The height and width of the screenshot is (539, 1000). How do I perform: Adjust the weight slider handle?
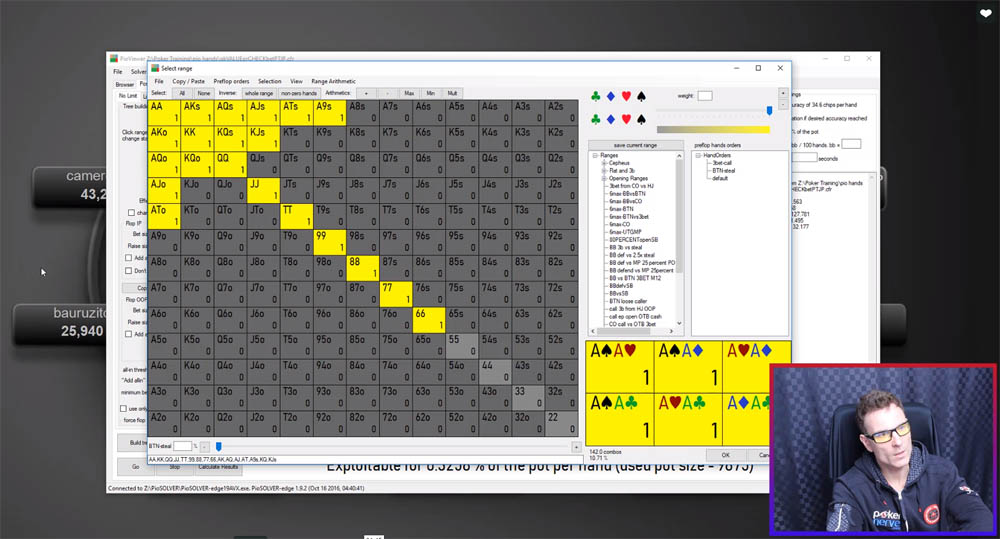(769, 111)
